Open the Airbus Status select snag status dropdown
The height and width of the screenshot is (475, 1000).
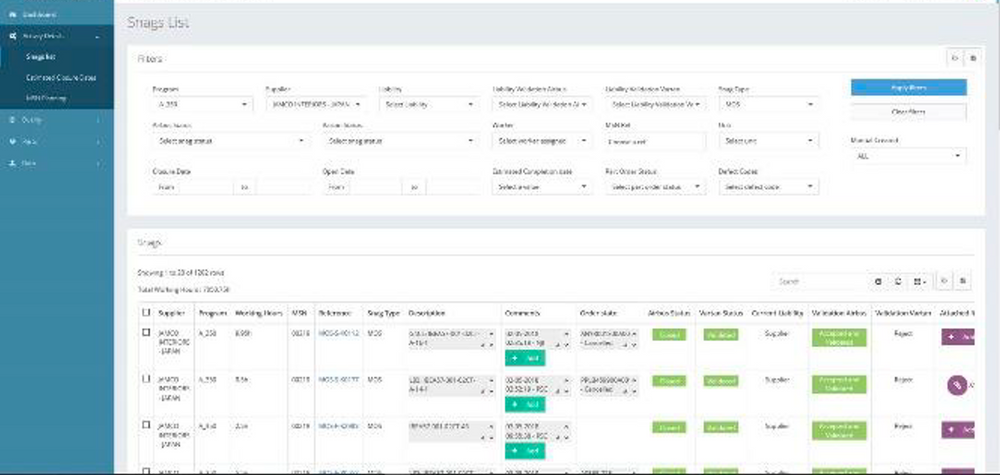click(x=230, y=141)
